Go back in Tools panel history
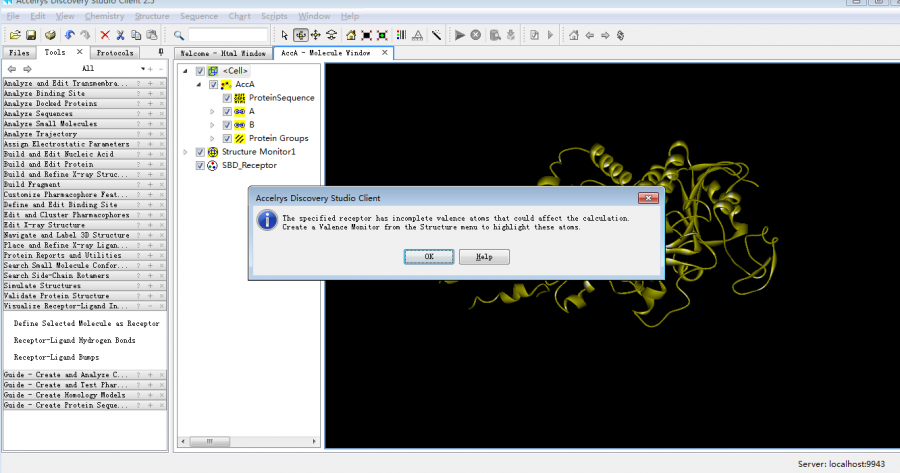This screenshot has width=900, height=473. (x=11, y=68)
